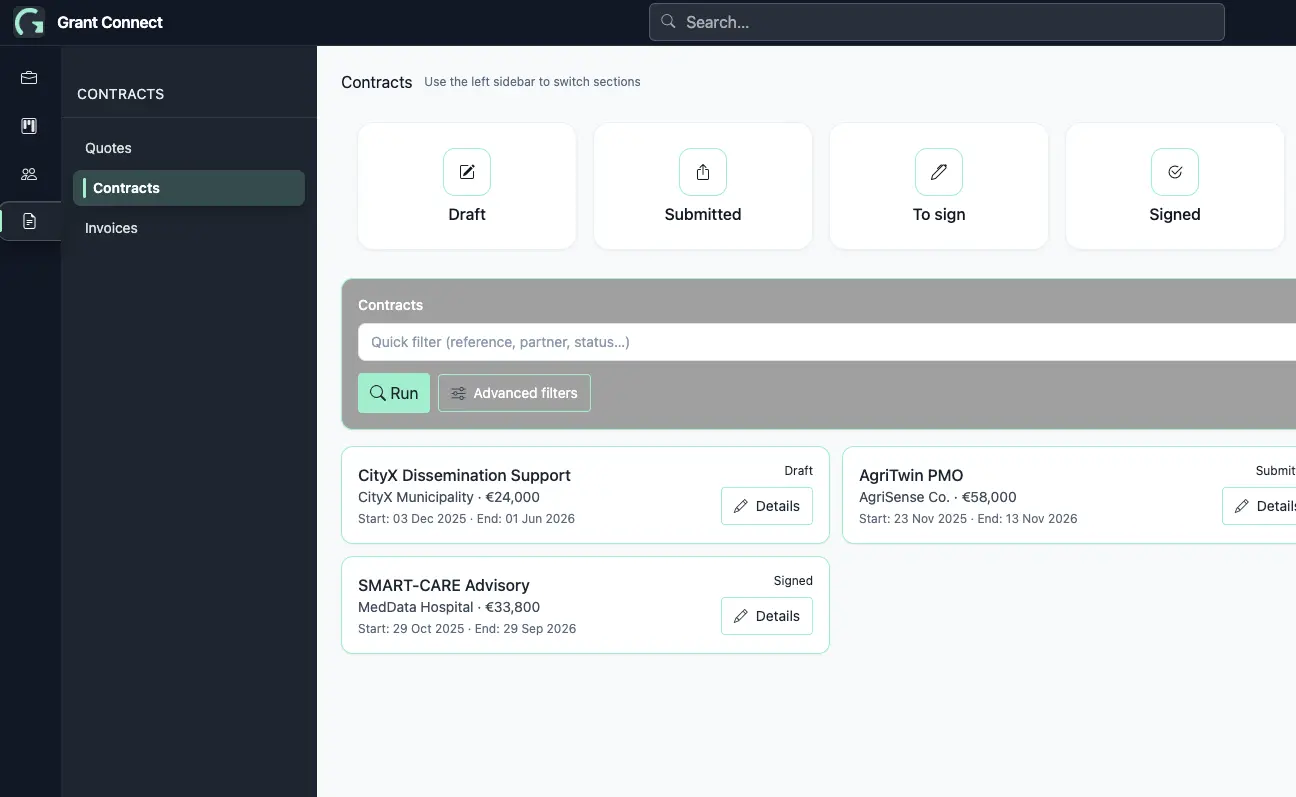
Task: Open the briefcase section in the sidebar
Action: pos(29,77)
